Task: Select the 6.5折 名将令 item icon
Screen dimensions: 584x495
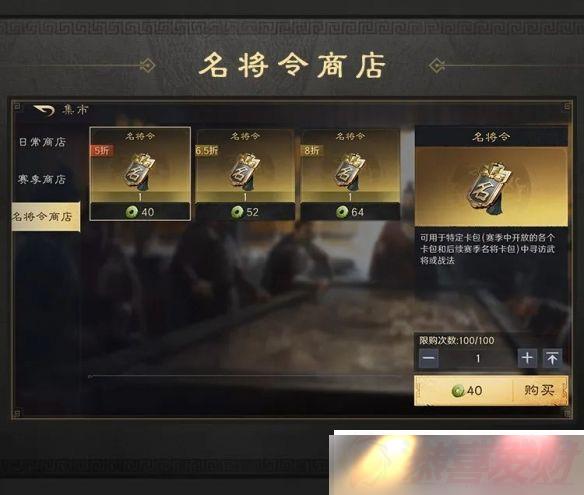Action: [245, 172]
